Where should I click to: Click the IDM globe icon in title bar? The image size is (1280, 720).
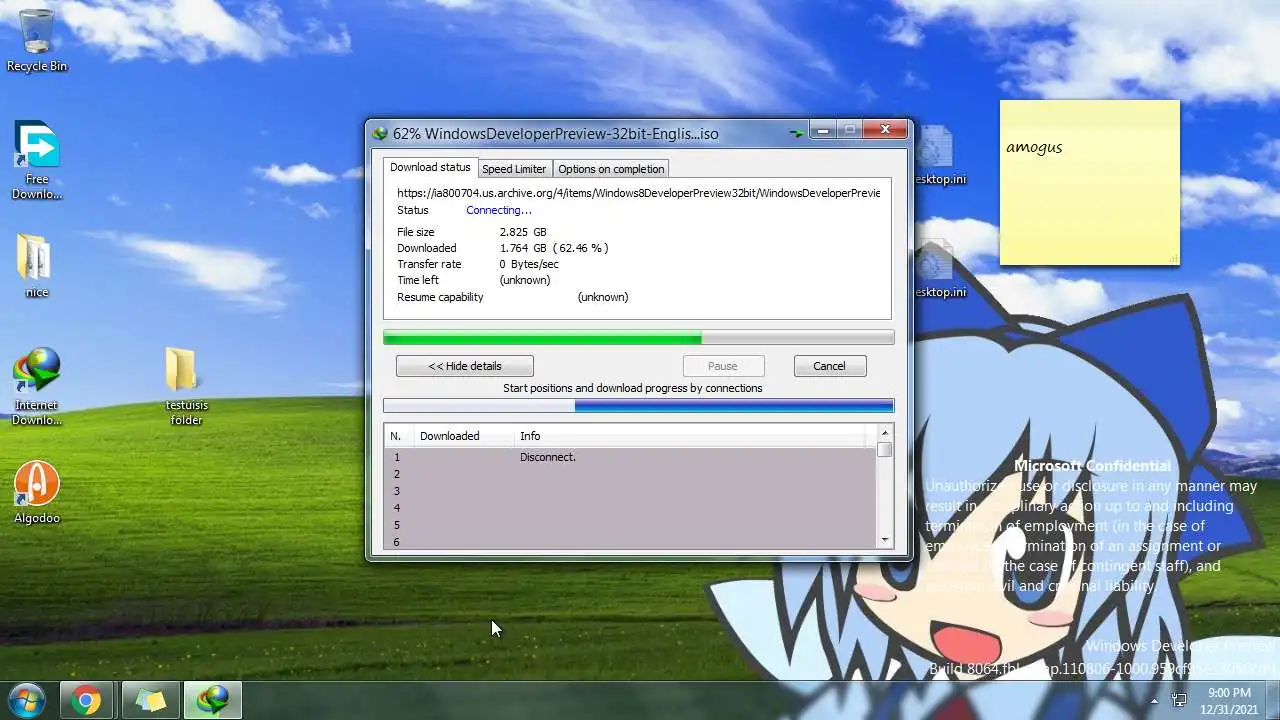pos(380,133)
